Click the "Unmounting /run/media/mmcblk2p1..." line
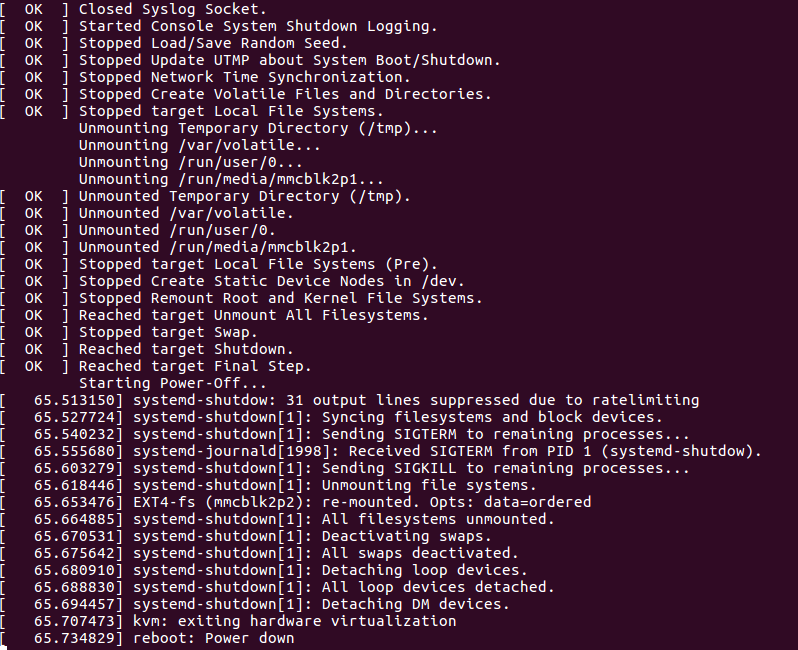 coord(231,179)
